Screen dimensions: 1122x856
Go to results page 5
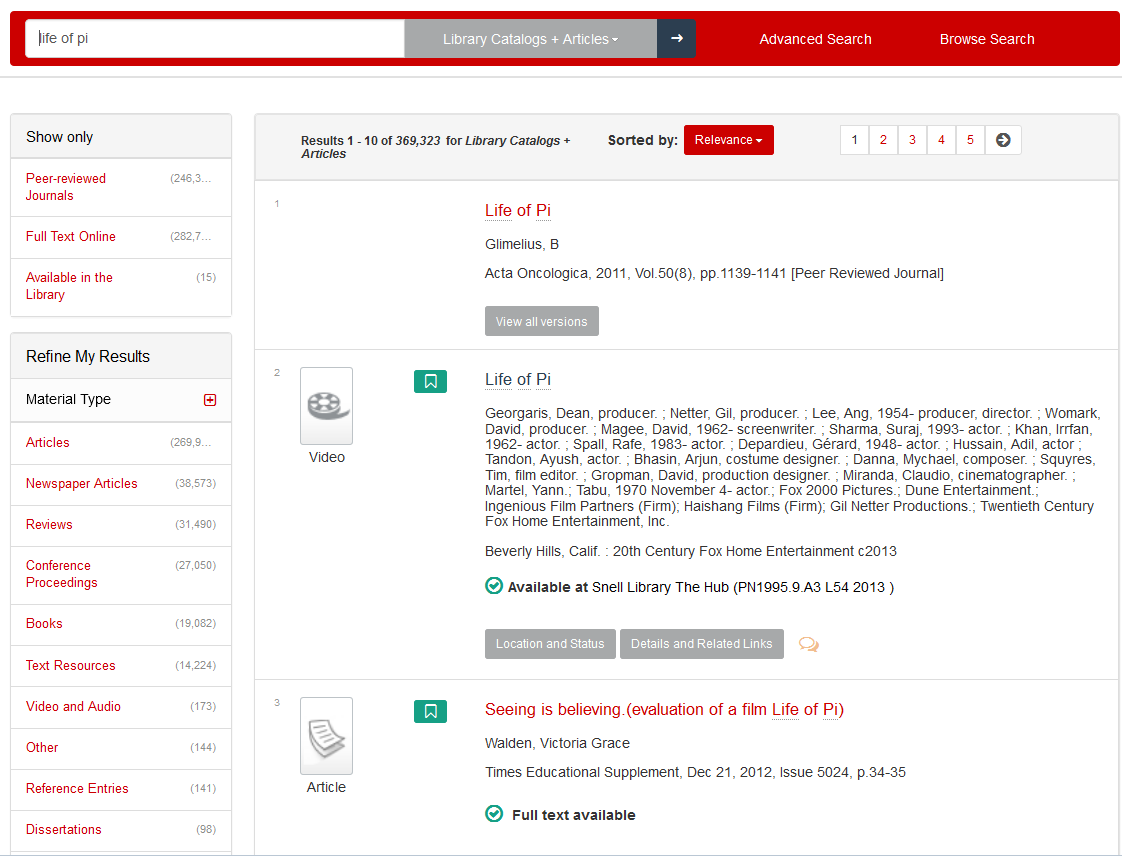coord(970,140)
